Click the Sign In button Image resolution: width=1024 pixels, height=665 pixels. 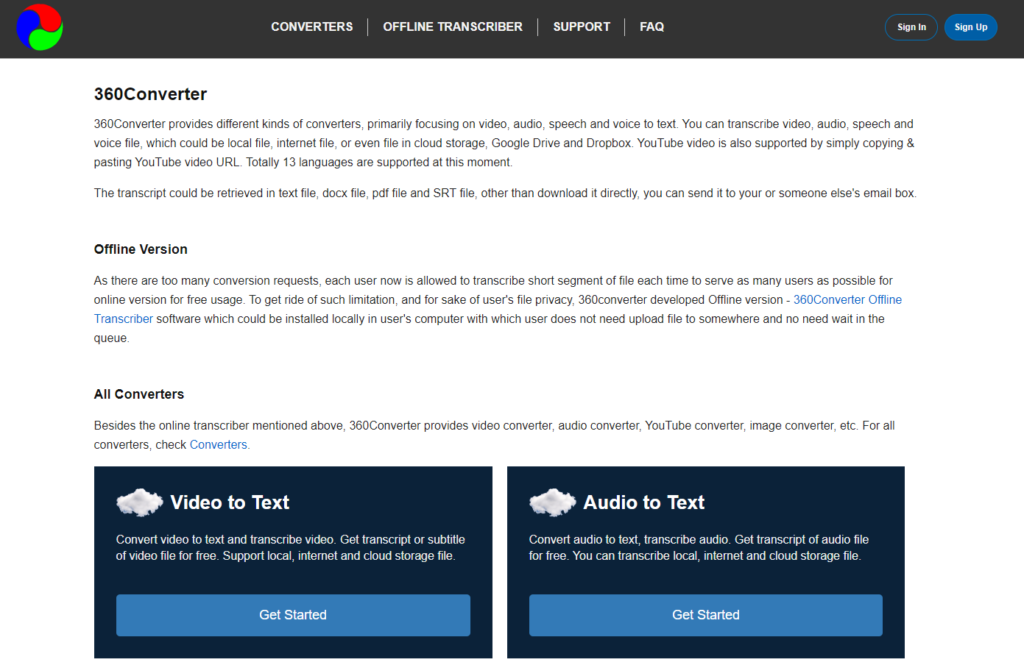911,27
